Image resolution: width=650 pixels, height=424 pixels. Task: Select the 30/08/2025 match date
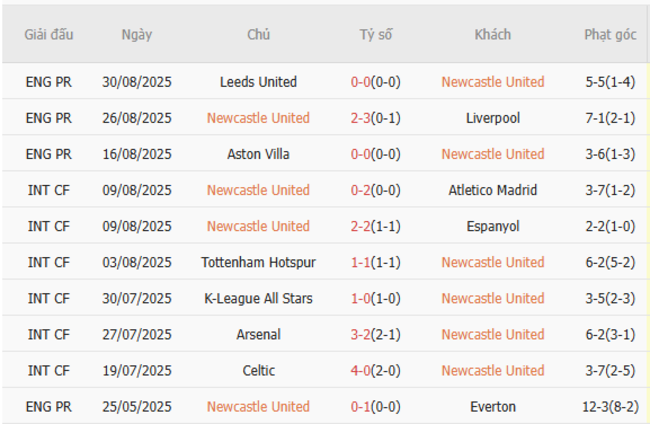point(137,82)
